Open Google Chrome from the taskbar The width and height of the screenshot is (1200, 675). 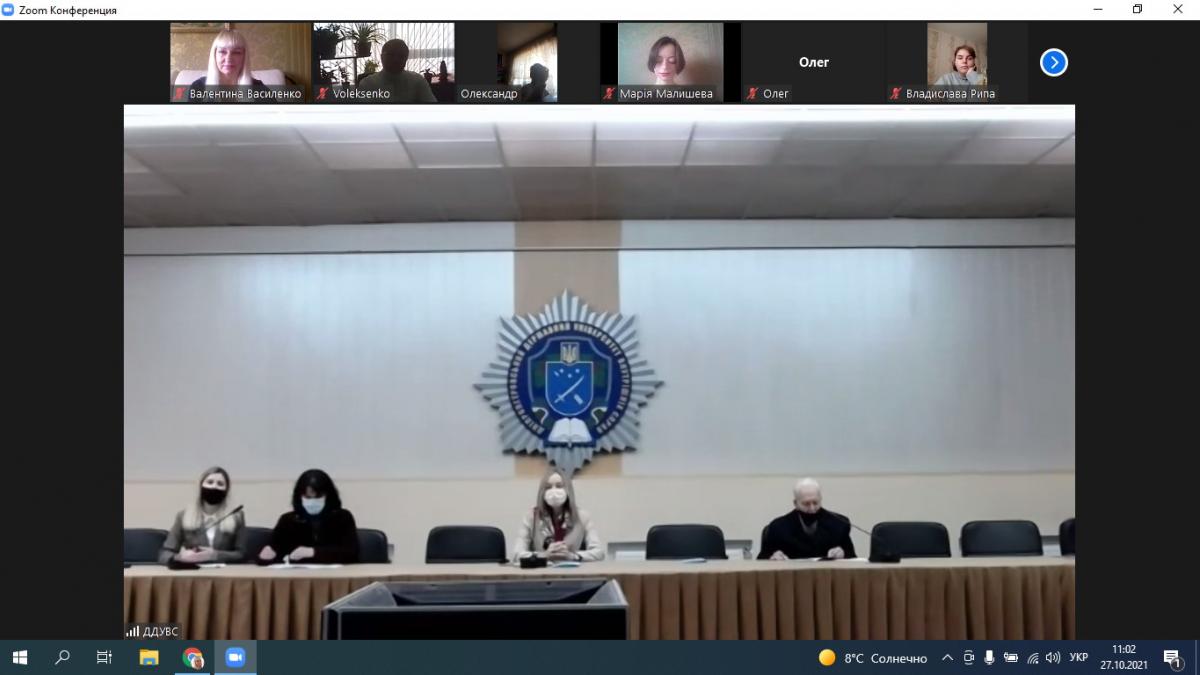pos(192,657)
